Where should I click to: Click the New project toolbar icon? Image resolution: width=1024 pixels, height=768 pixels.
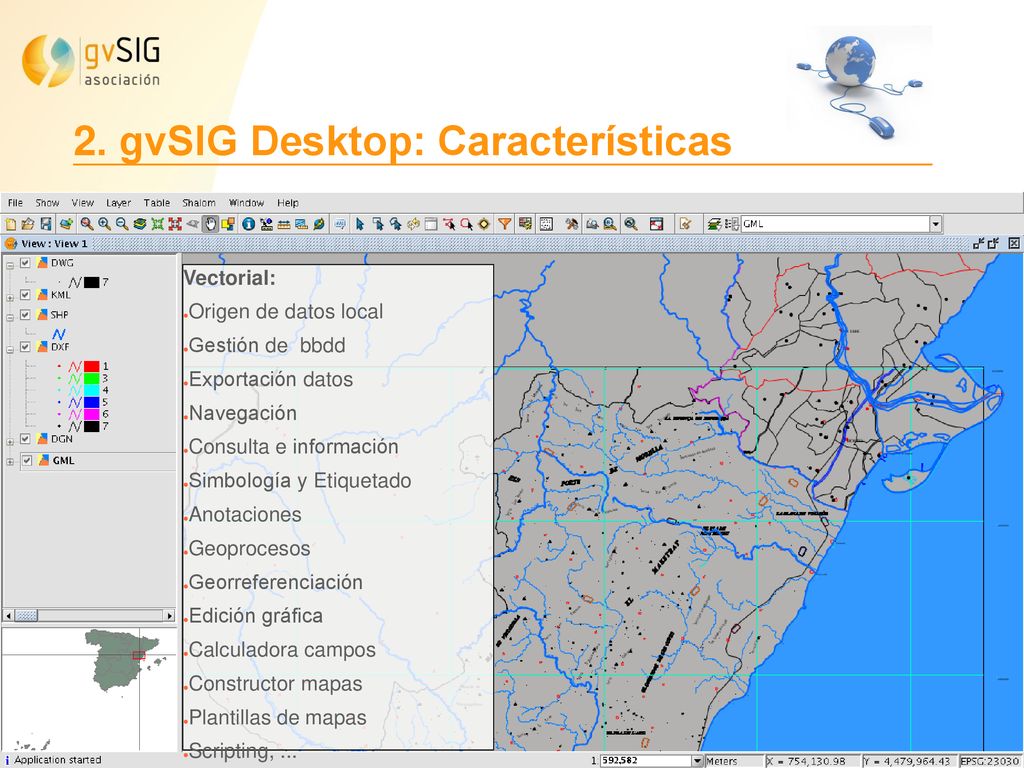[10, 224]
